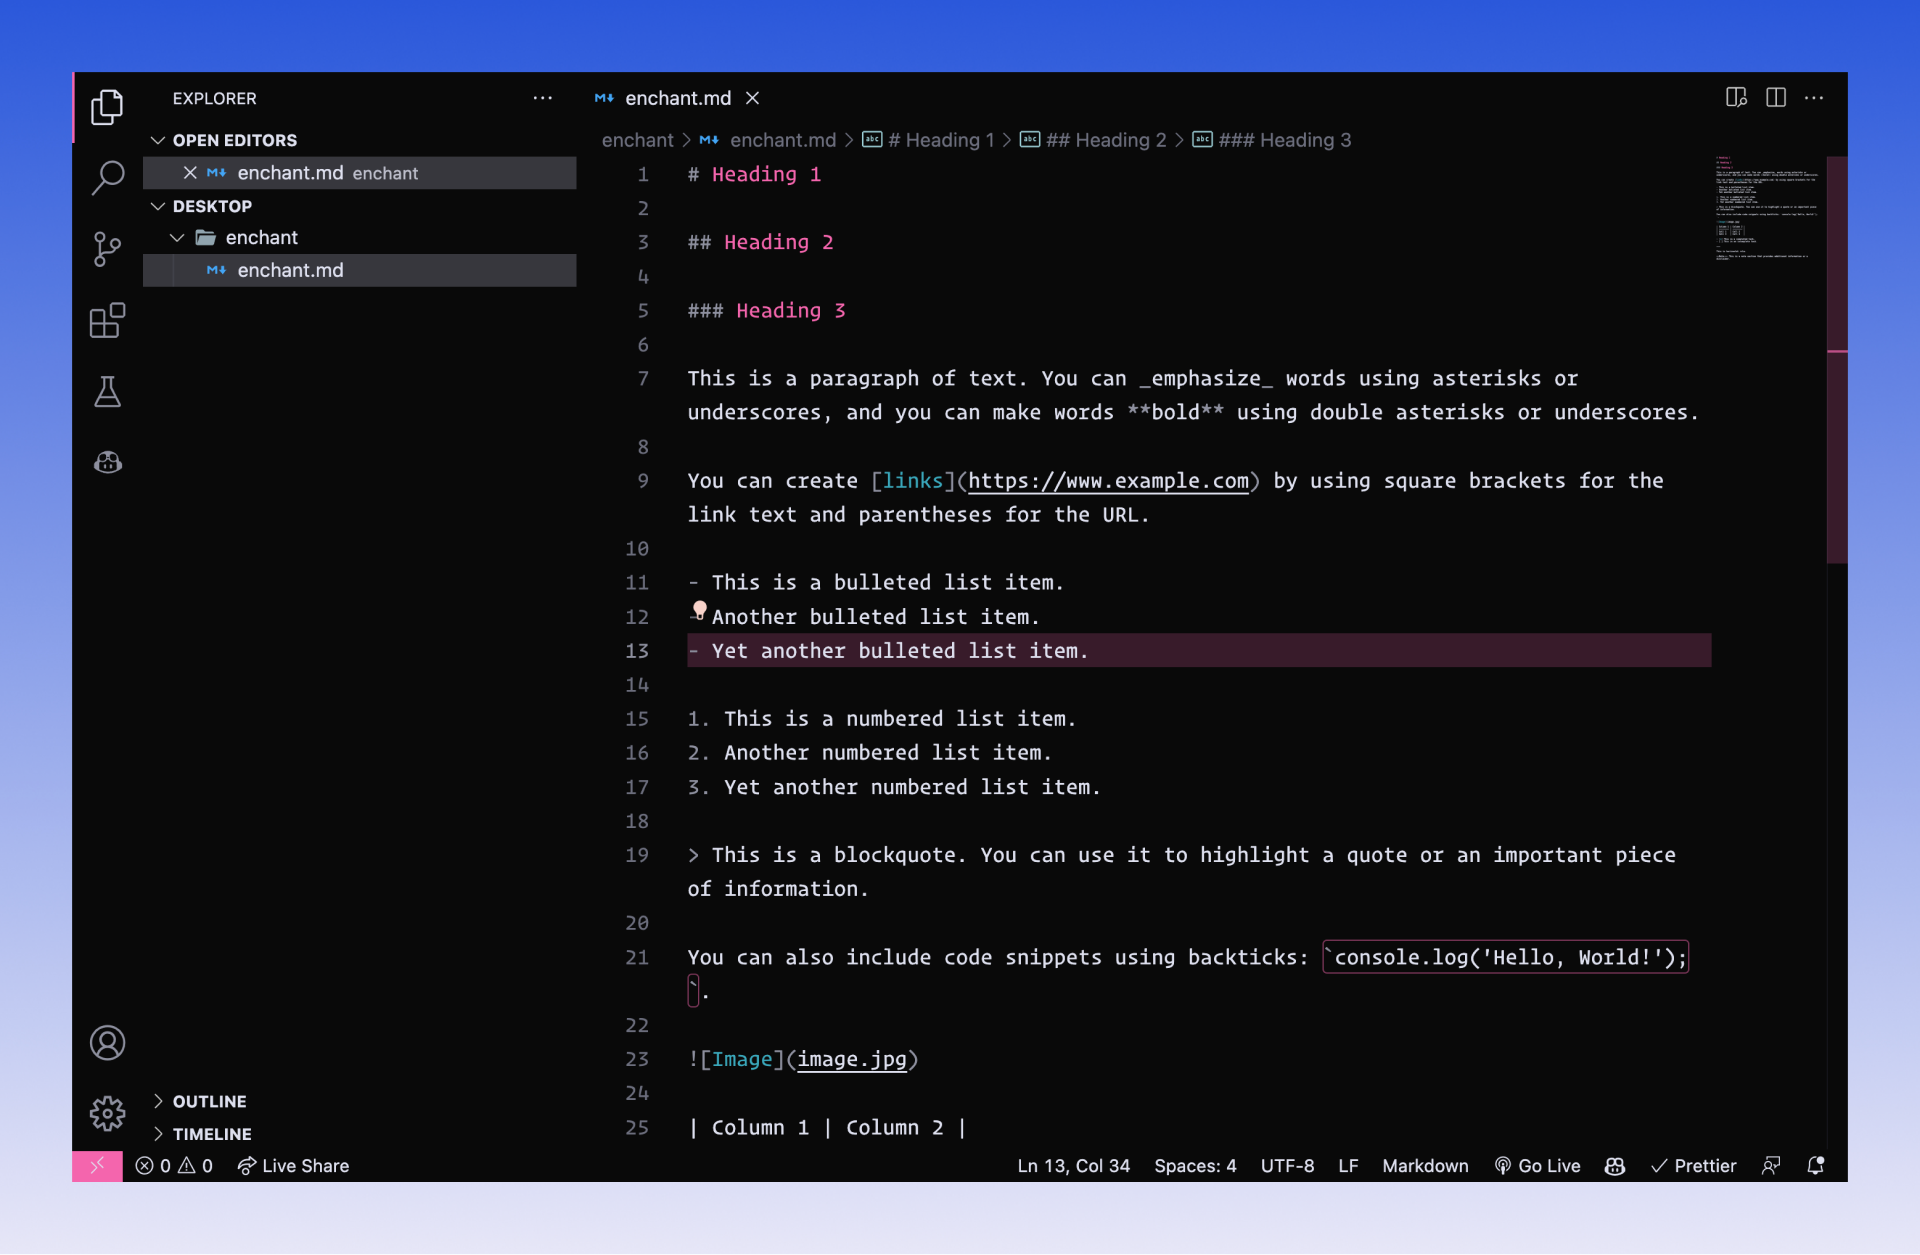Screen dimensions: 1920x1255
Task: Open Explorer more actions menu
Action: [x=542, y=98]
